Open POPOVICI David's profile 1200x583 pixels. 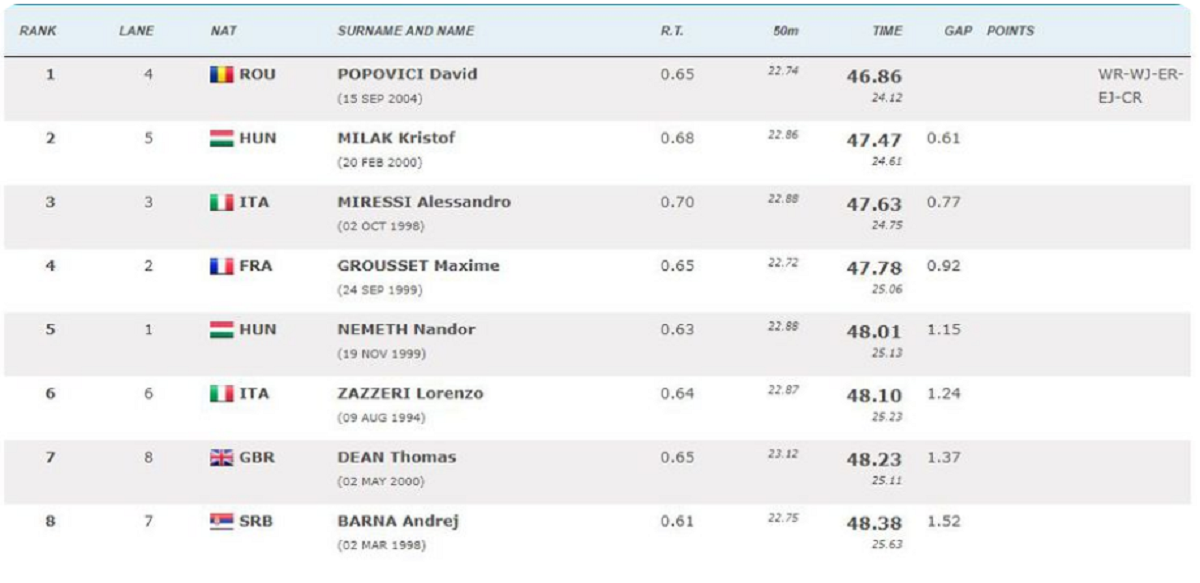point(407,74)
